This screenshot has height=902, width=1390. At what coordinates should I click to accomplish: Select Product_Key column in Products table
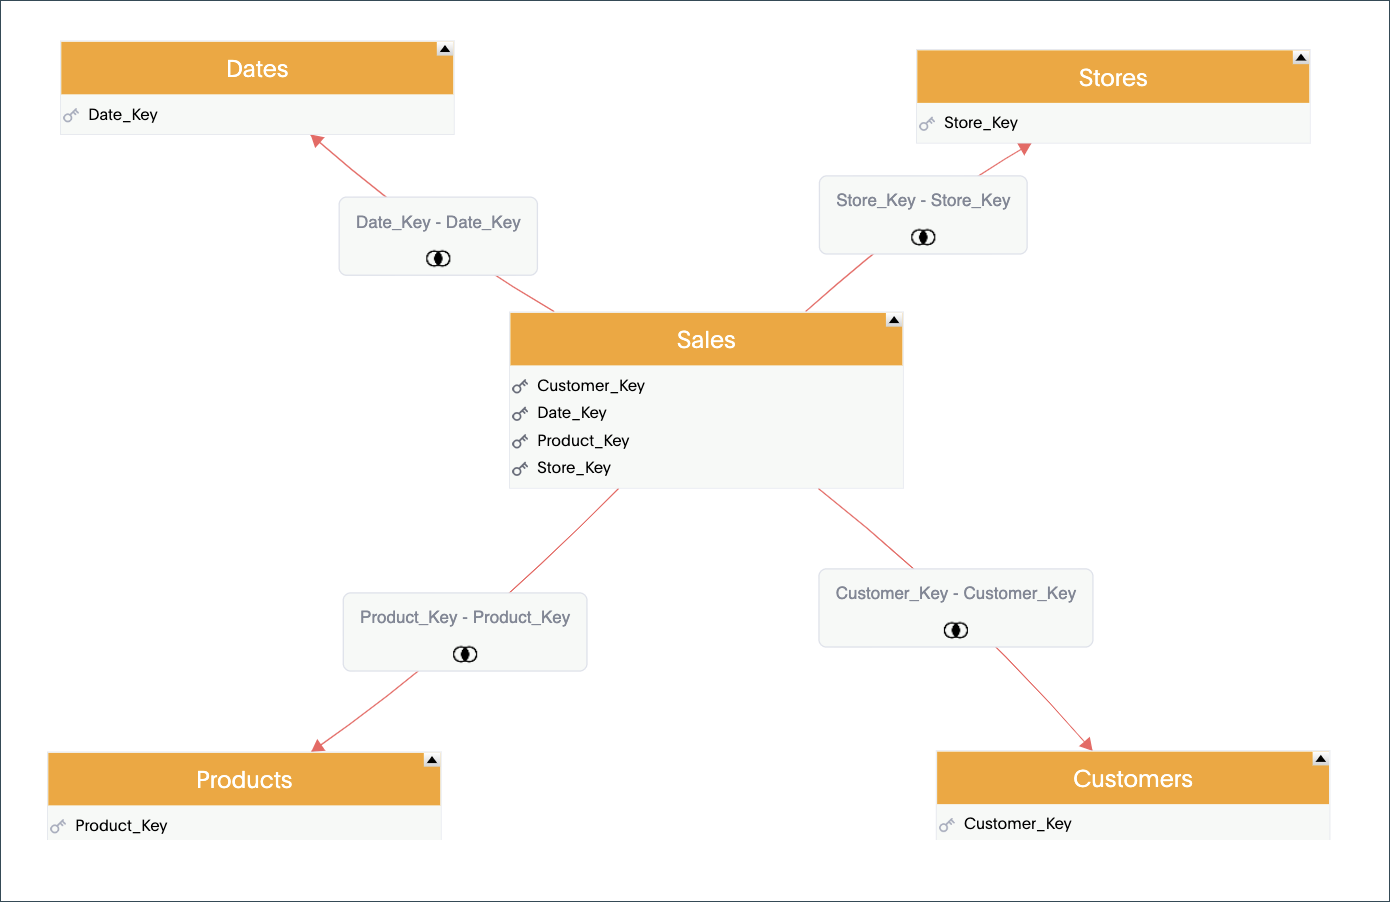121,826
